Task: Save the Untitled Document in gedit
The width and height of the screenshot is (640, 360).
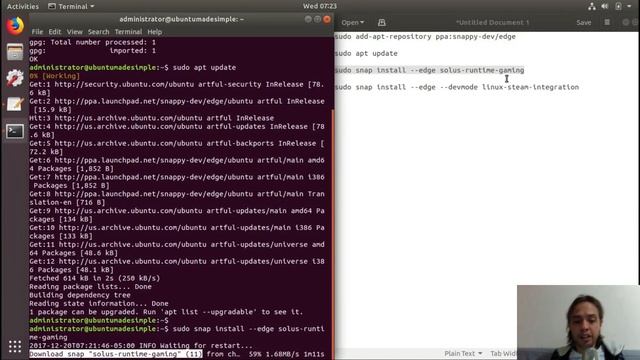Action: [584, 22]
